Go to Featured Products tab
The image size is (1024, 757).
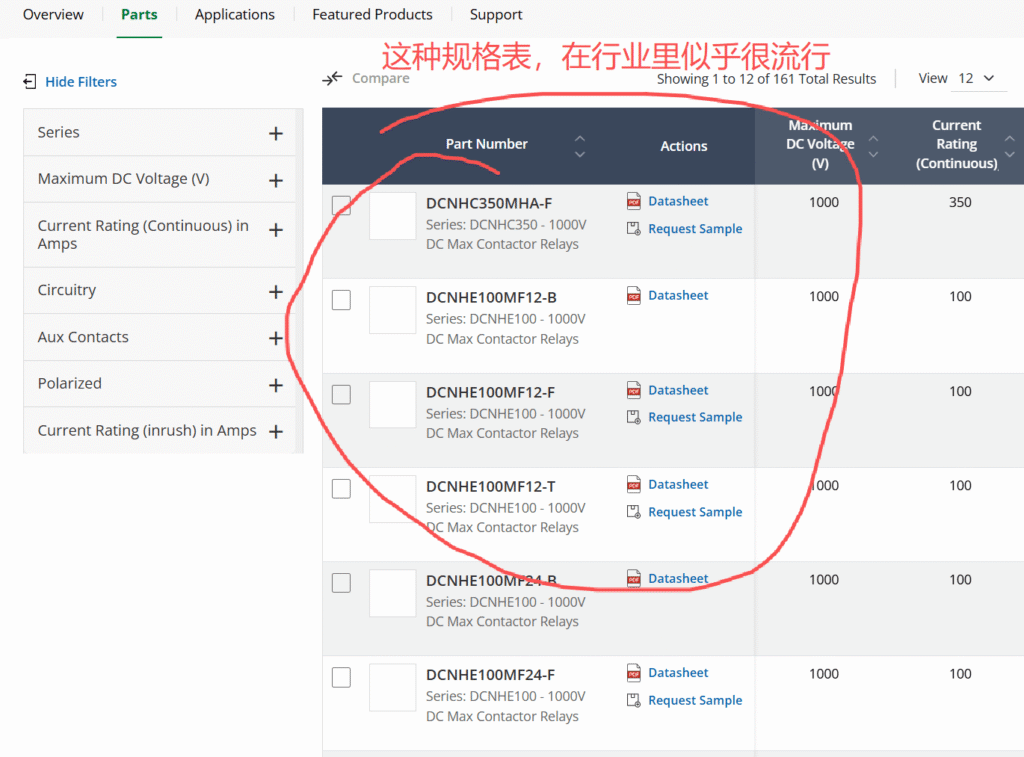click(x=372, y=14)
